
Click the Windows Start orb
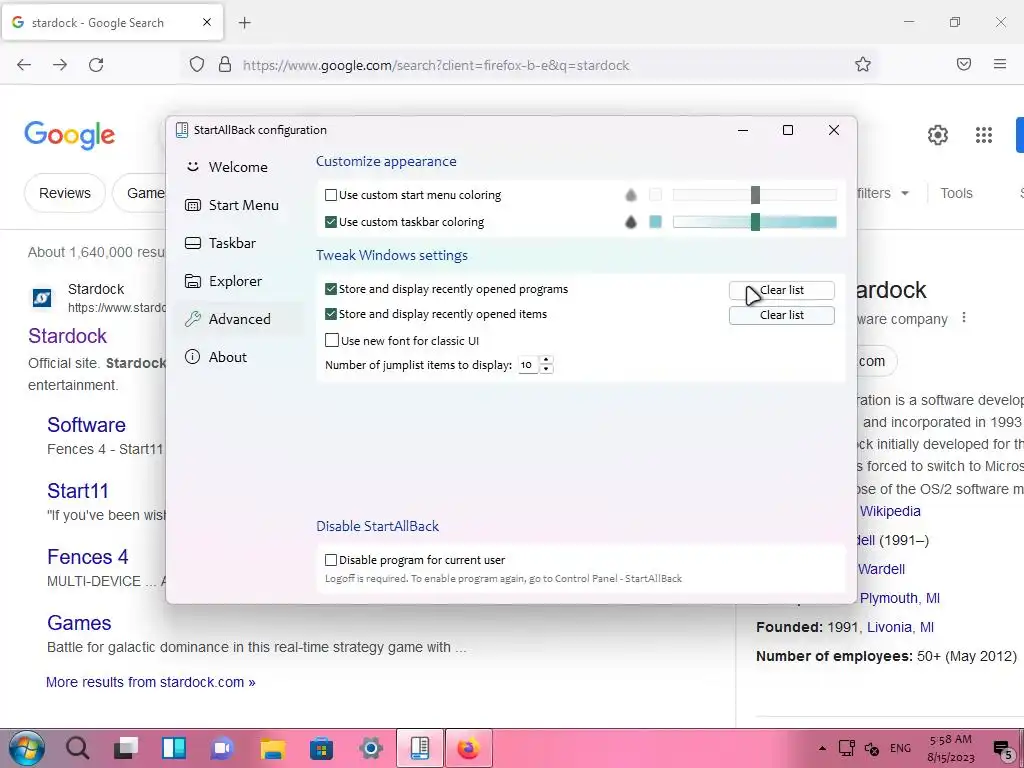26,748
